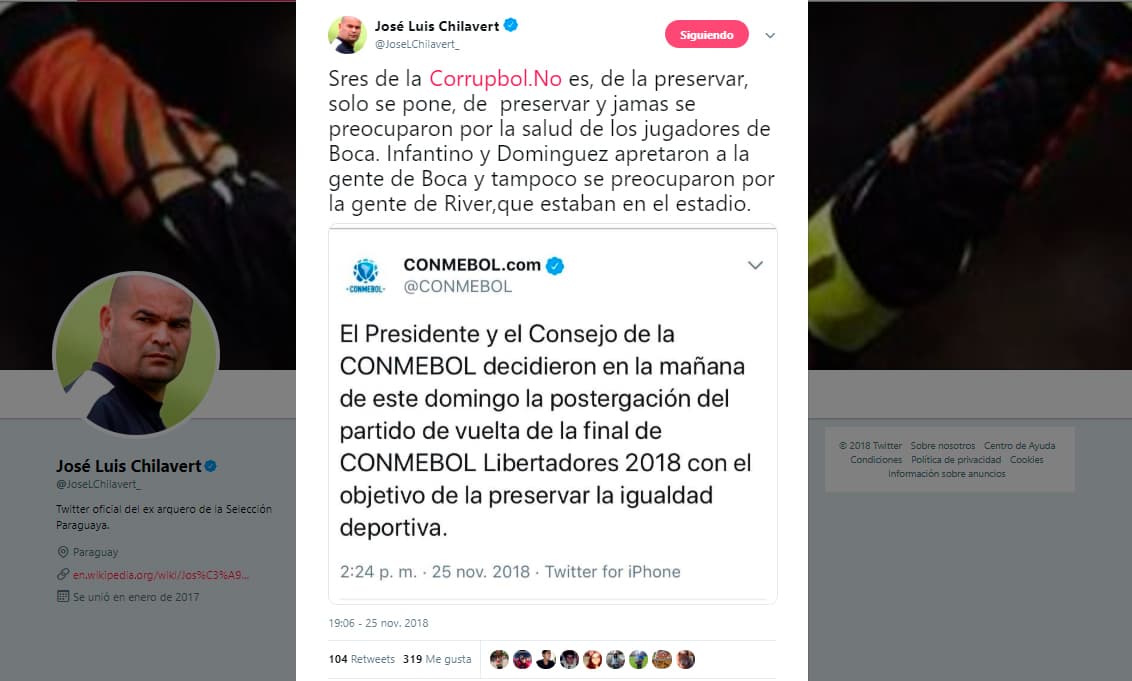This screenshot has height=681, width=1132.
Task: Click the calendar icon beside join date
Action: tap(63, 597)
